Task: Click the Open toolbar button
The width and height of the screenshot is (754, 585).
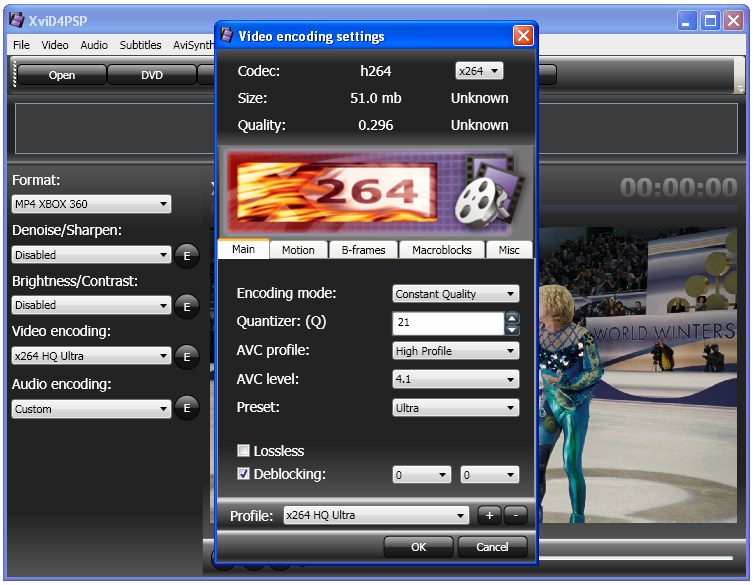Action: coord(62,75)
